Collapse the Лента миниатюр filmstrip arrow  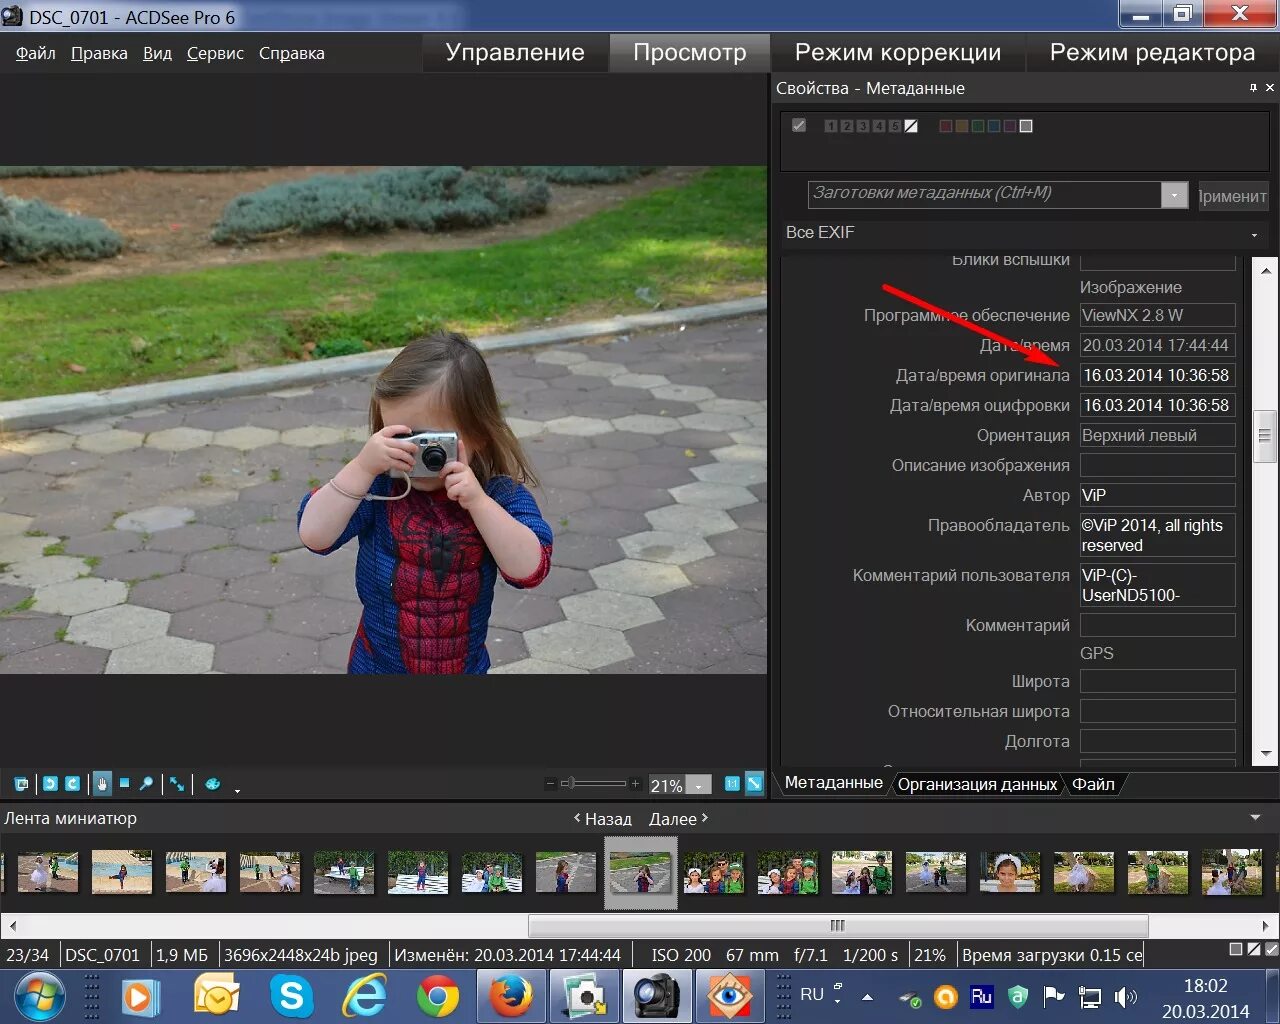pyautogui.click(x=1256, y=818)
